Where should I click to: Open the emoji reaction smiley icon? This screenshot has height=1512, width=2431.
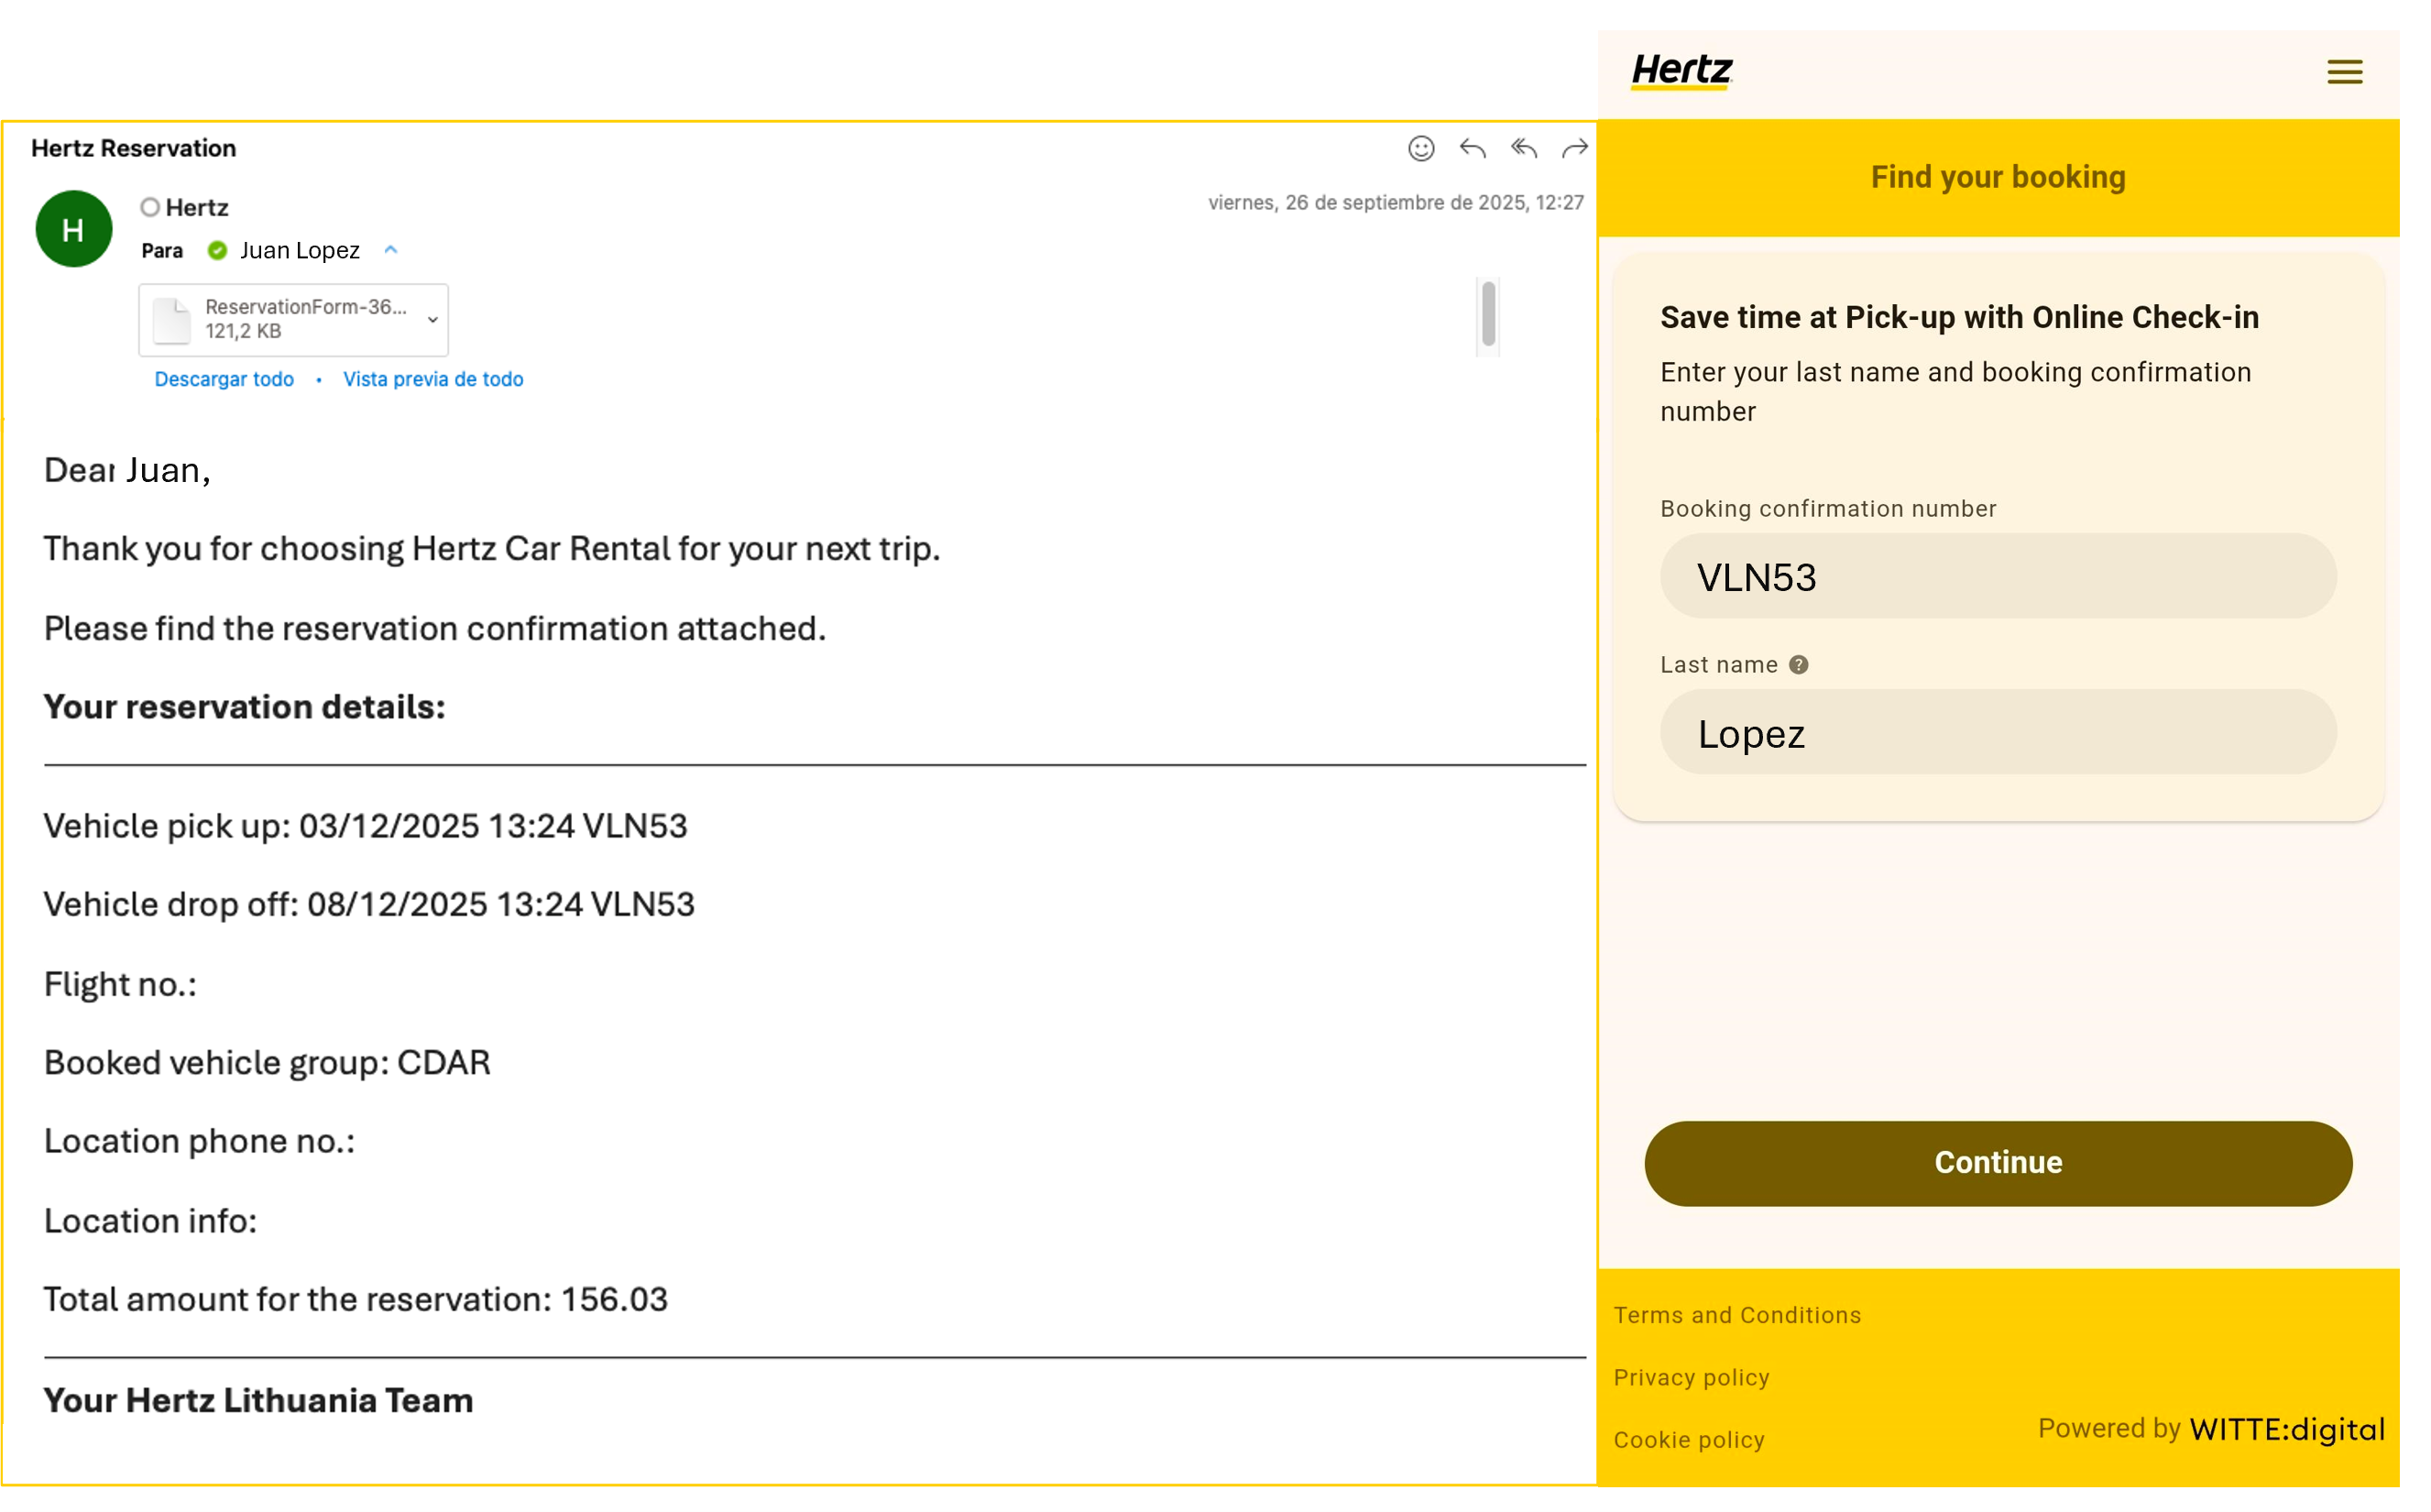coord(1421,149)
